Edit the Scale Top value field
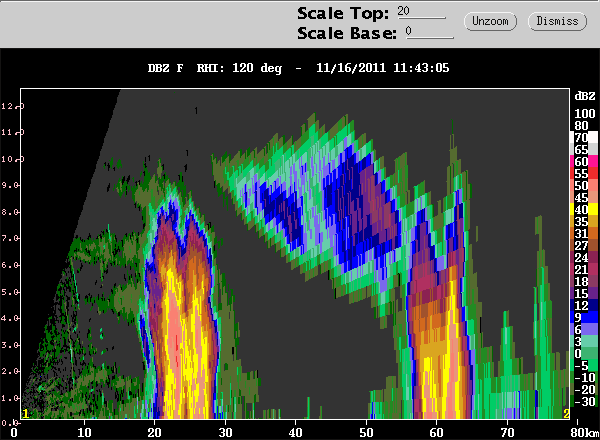 pyautogui.click(x=421, y=12)
